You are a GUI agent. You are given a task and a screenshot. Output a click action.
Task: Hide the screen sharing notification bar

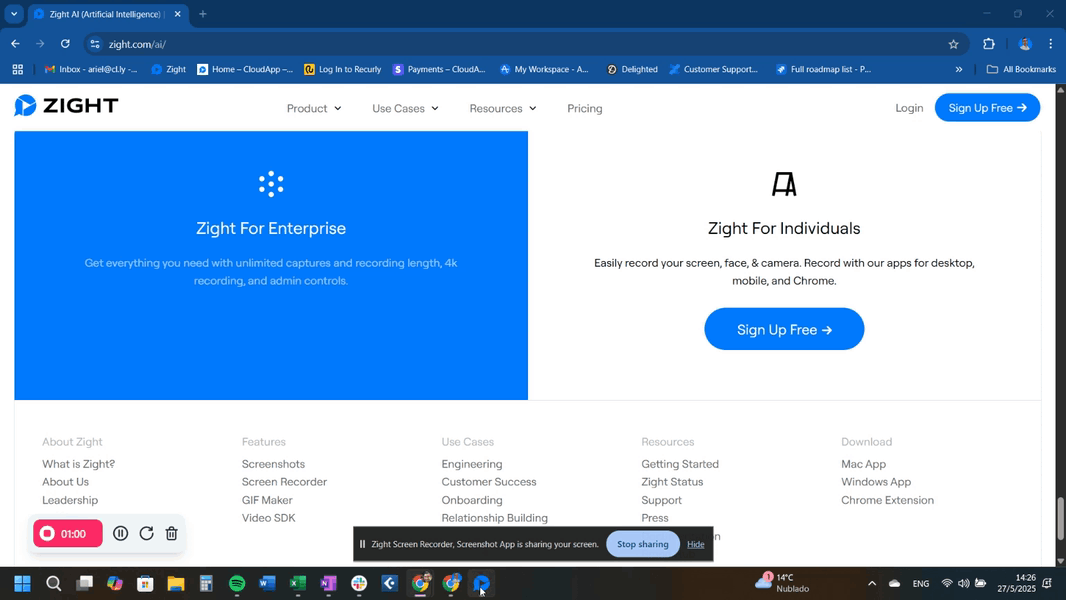click(x=695, y=544)
